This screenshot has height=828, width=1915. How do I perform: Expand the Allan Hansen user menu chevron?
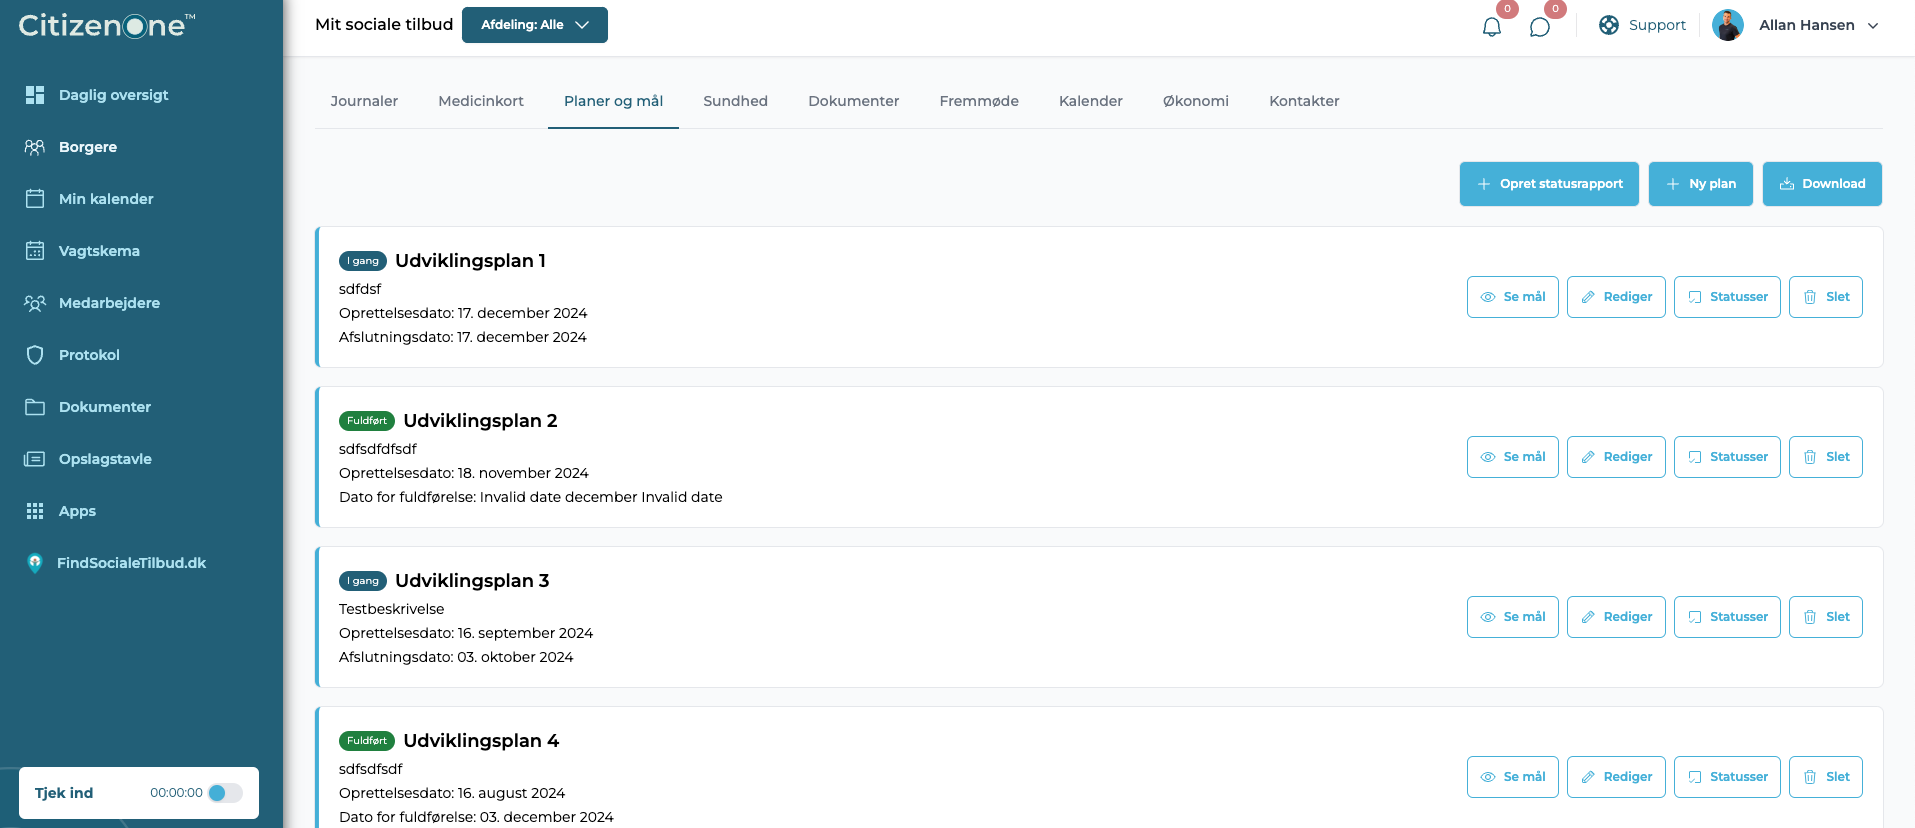[x=1873, y=26]
